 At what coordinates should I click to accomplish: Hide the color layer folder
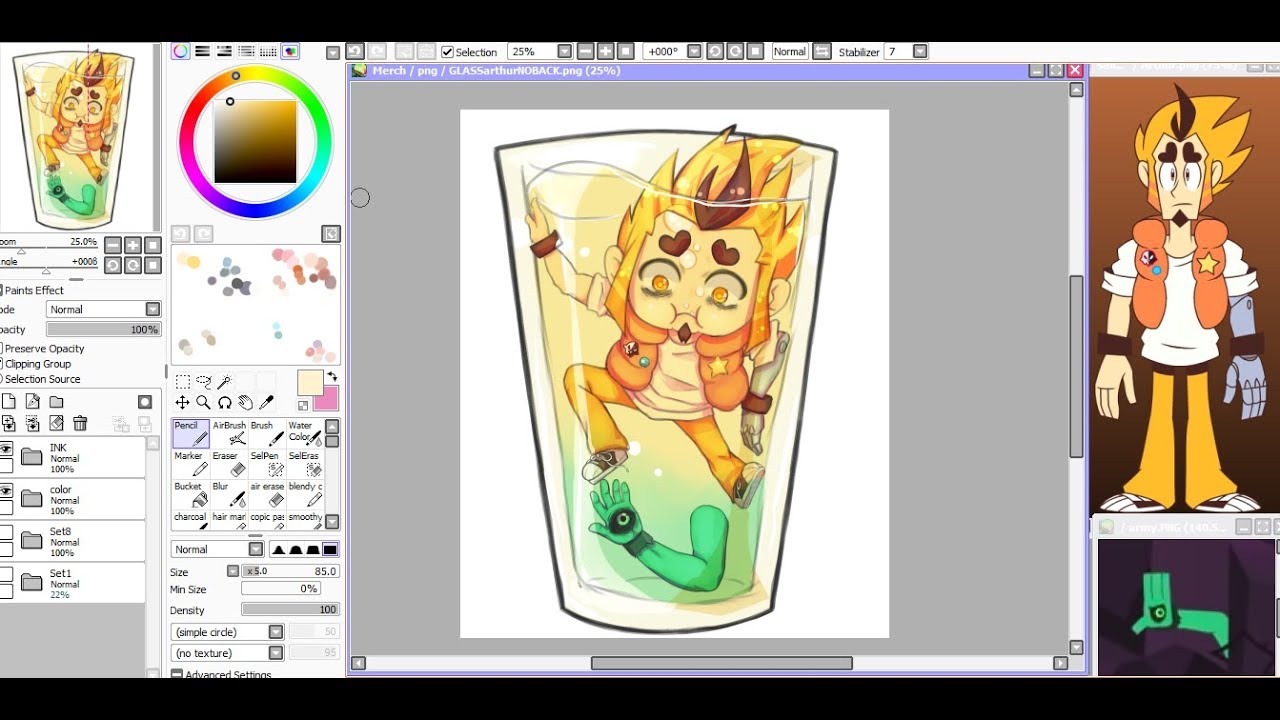(6, 491)
